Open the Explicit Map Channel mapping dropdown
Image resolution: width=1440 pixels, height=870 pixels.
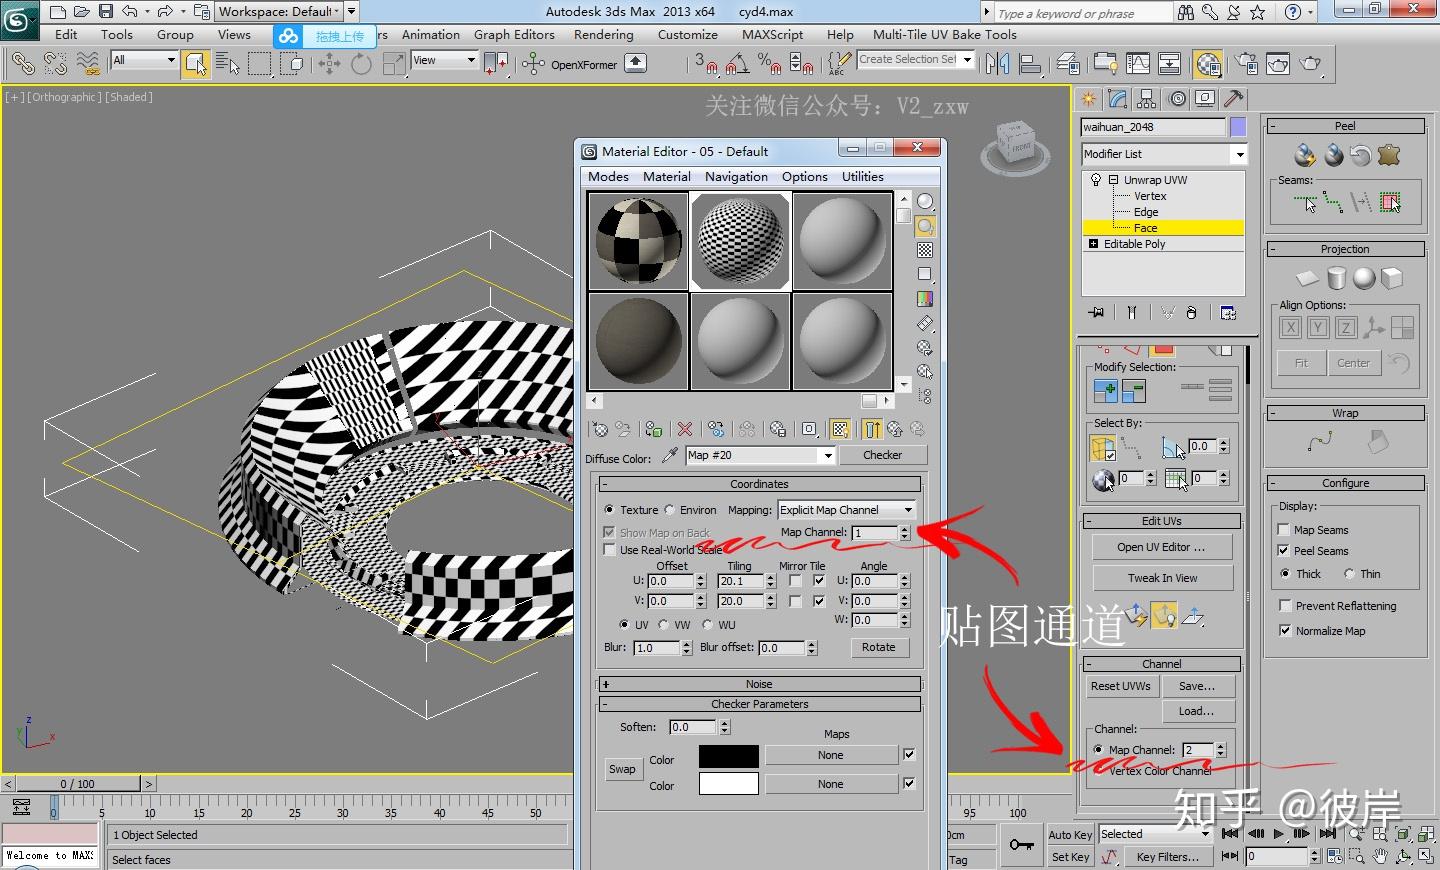[846, 510]
